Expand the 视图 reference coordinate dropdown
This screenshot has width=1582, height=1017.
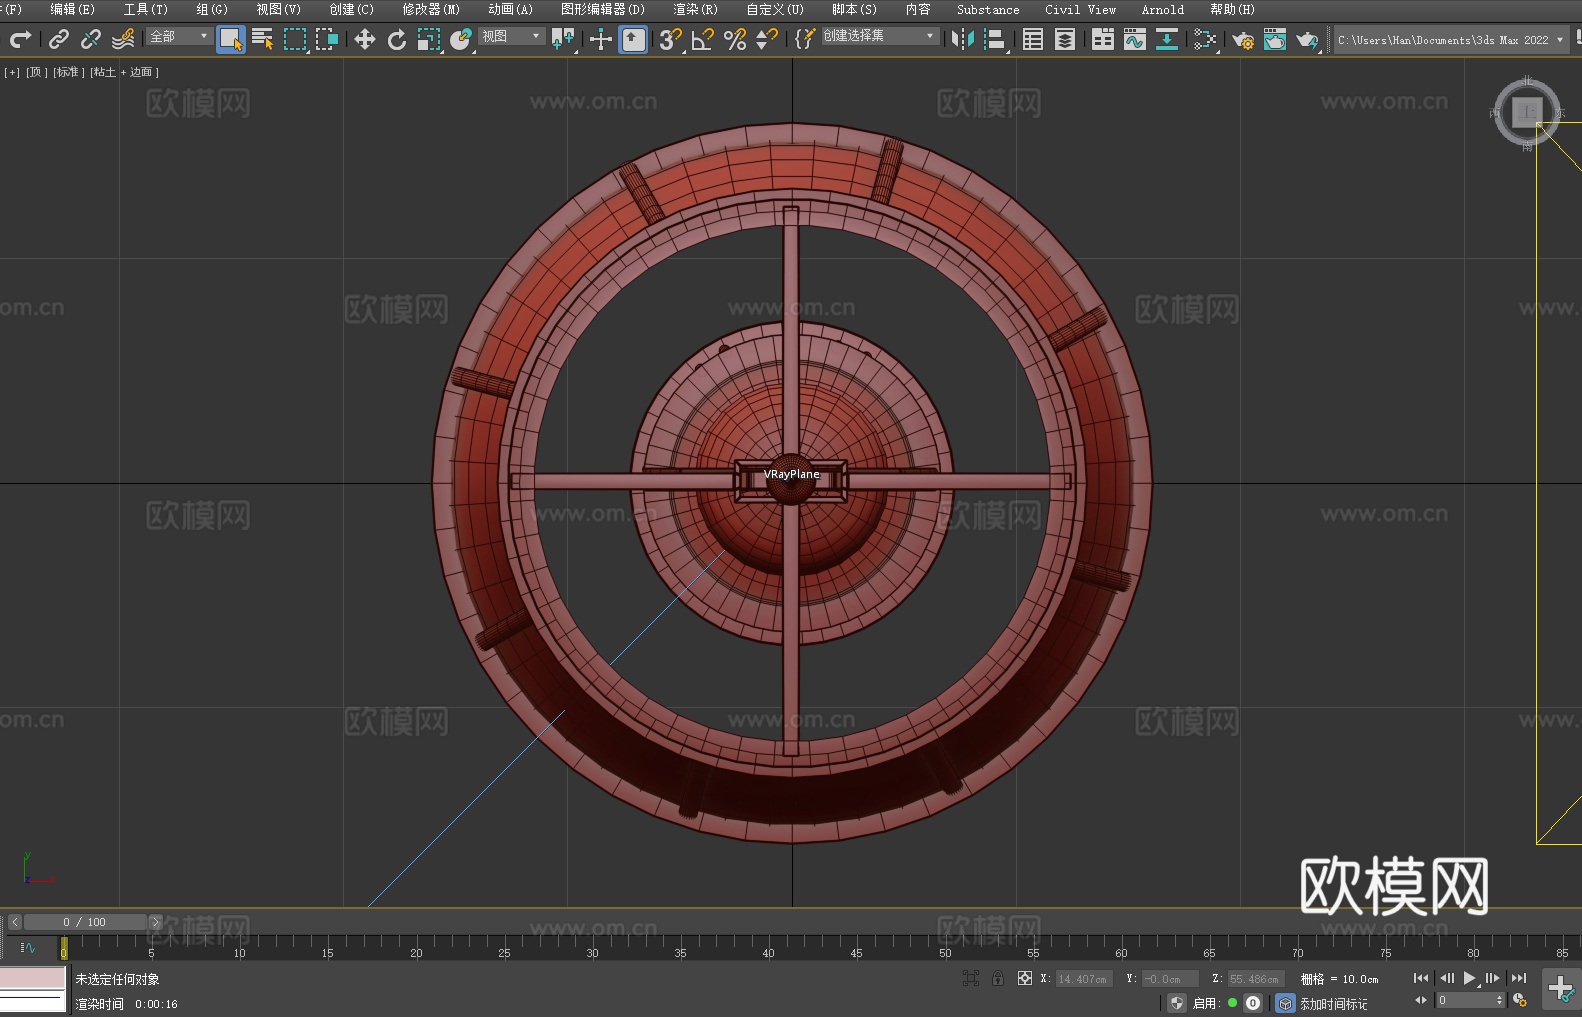pos(511,36)
